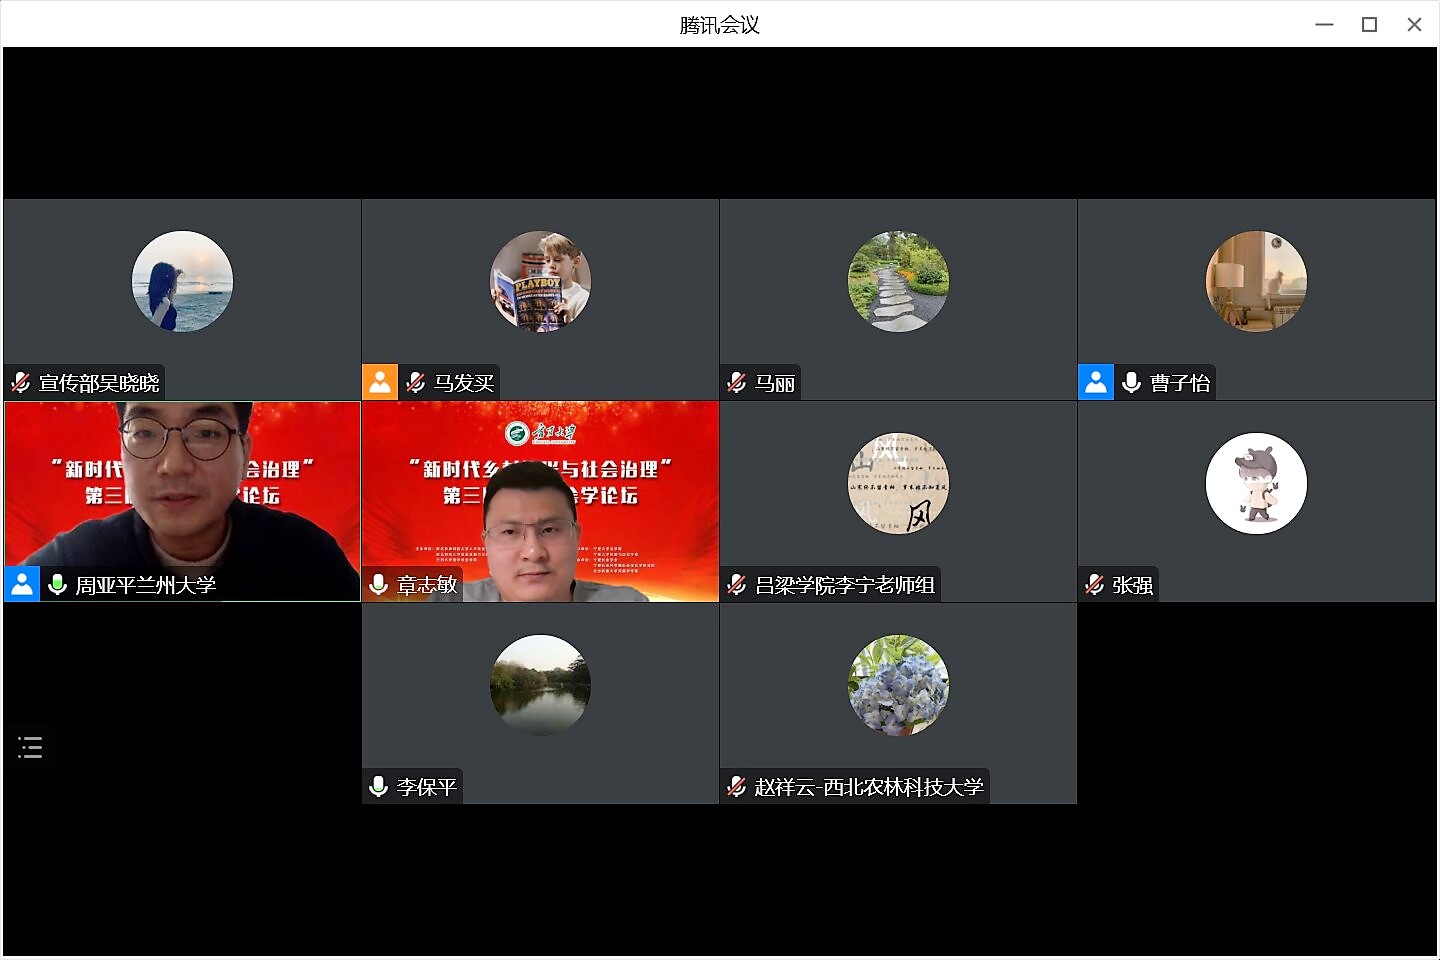Click muted microphone icon next to 马丽
The width and height of the screenshot is (1440, 960).
click(x=737, y=383)
